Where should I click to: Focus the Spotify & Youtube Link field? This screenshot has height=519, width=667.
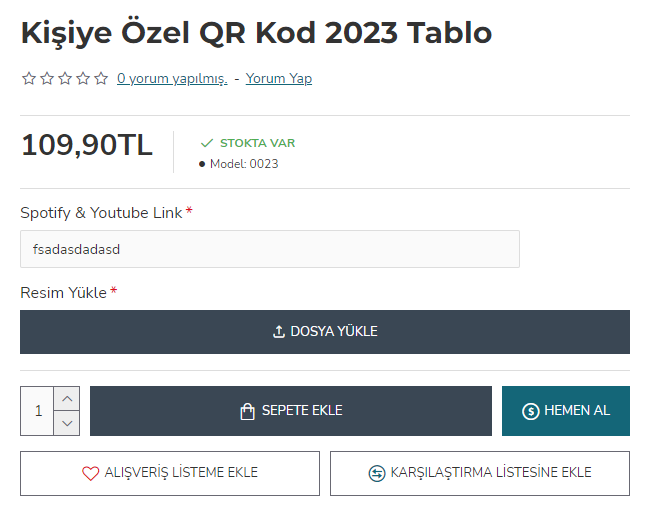(x=270, y=249)
